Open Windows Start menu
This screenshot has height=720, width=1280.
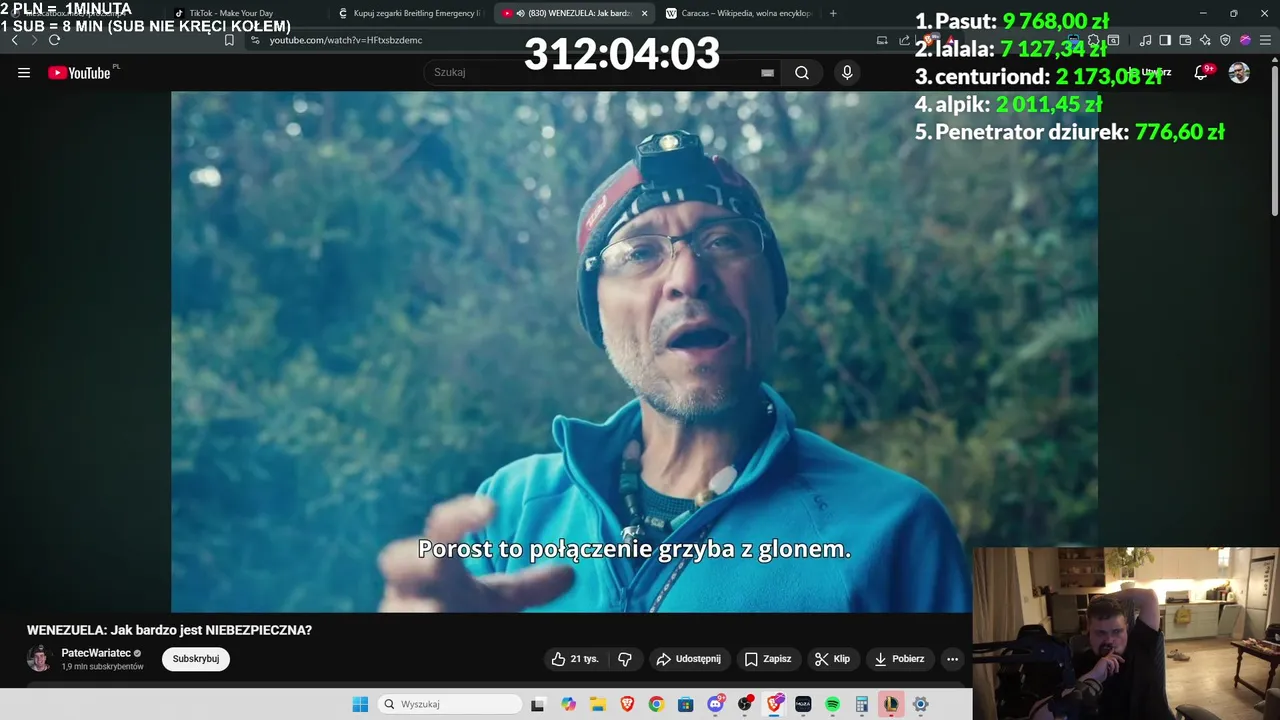pos(360,704)
